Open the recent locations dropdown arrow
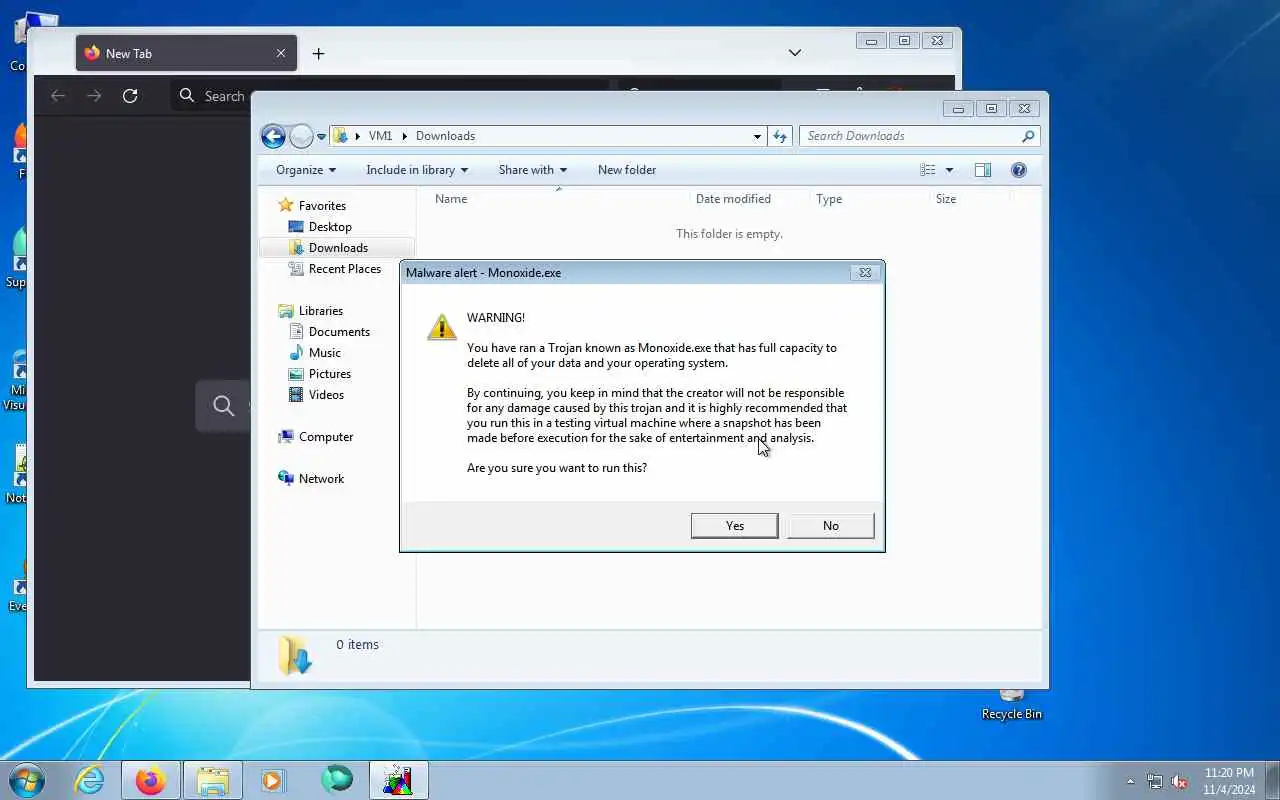1280x800 pixels. (x=322, y=136)
